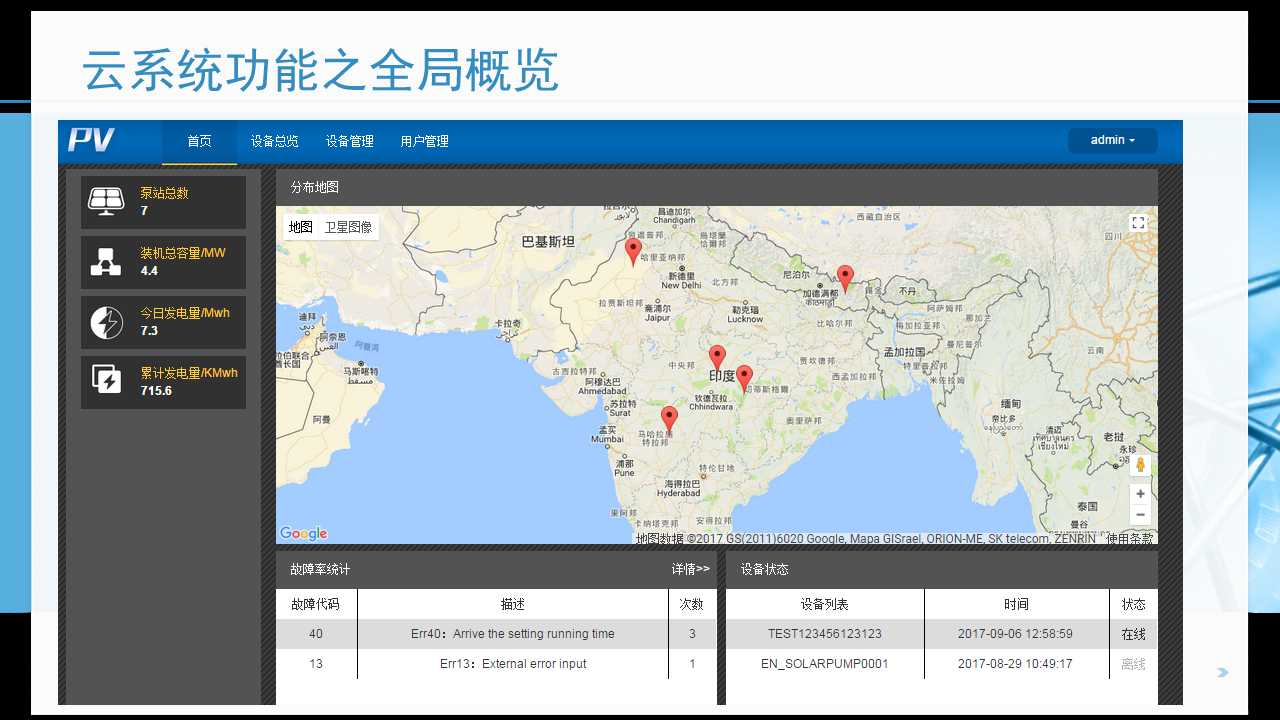Click the 使用条款 terms link on map
1280x720 pixels.
click(1129, 538)
